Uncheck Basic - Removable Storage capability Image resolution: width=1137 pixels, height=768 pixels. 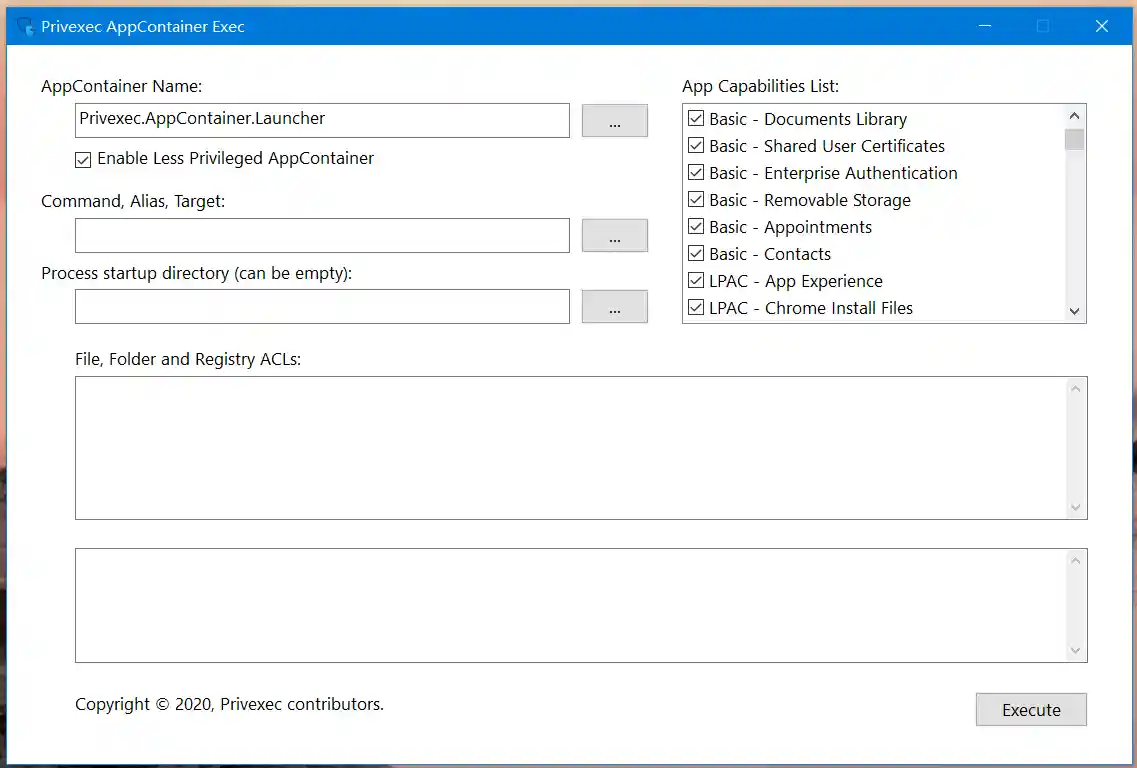(x=695, y=199)
